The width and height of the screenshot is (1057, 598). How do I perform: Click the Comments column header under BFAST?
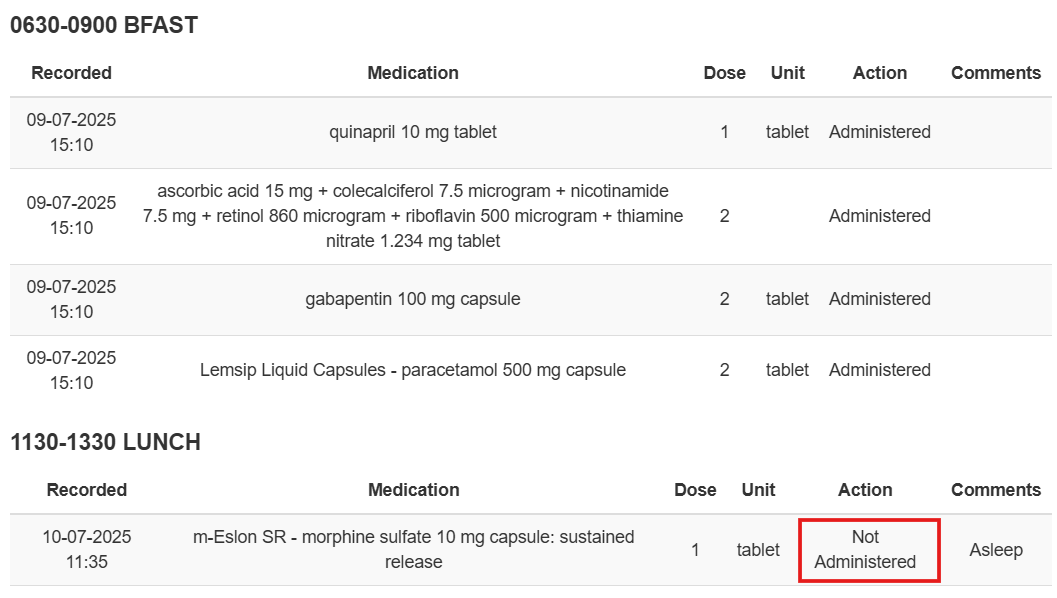996,73
